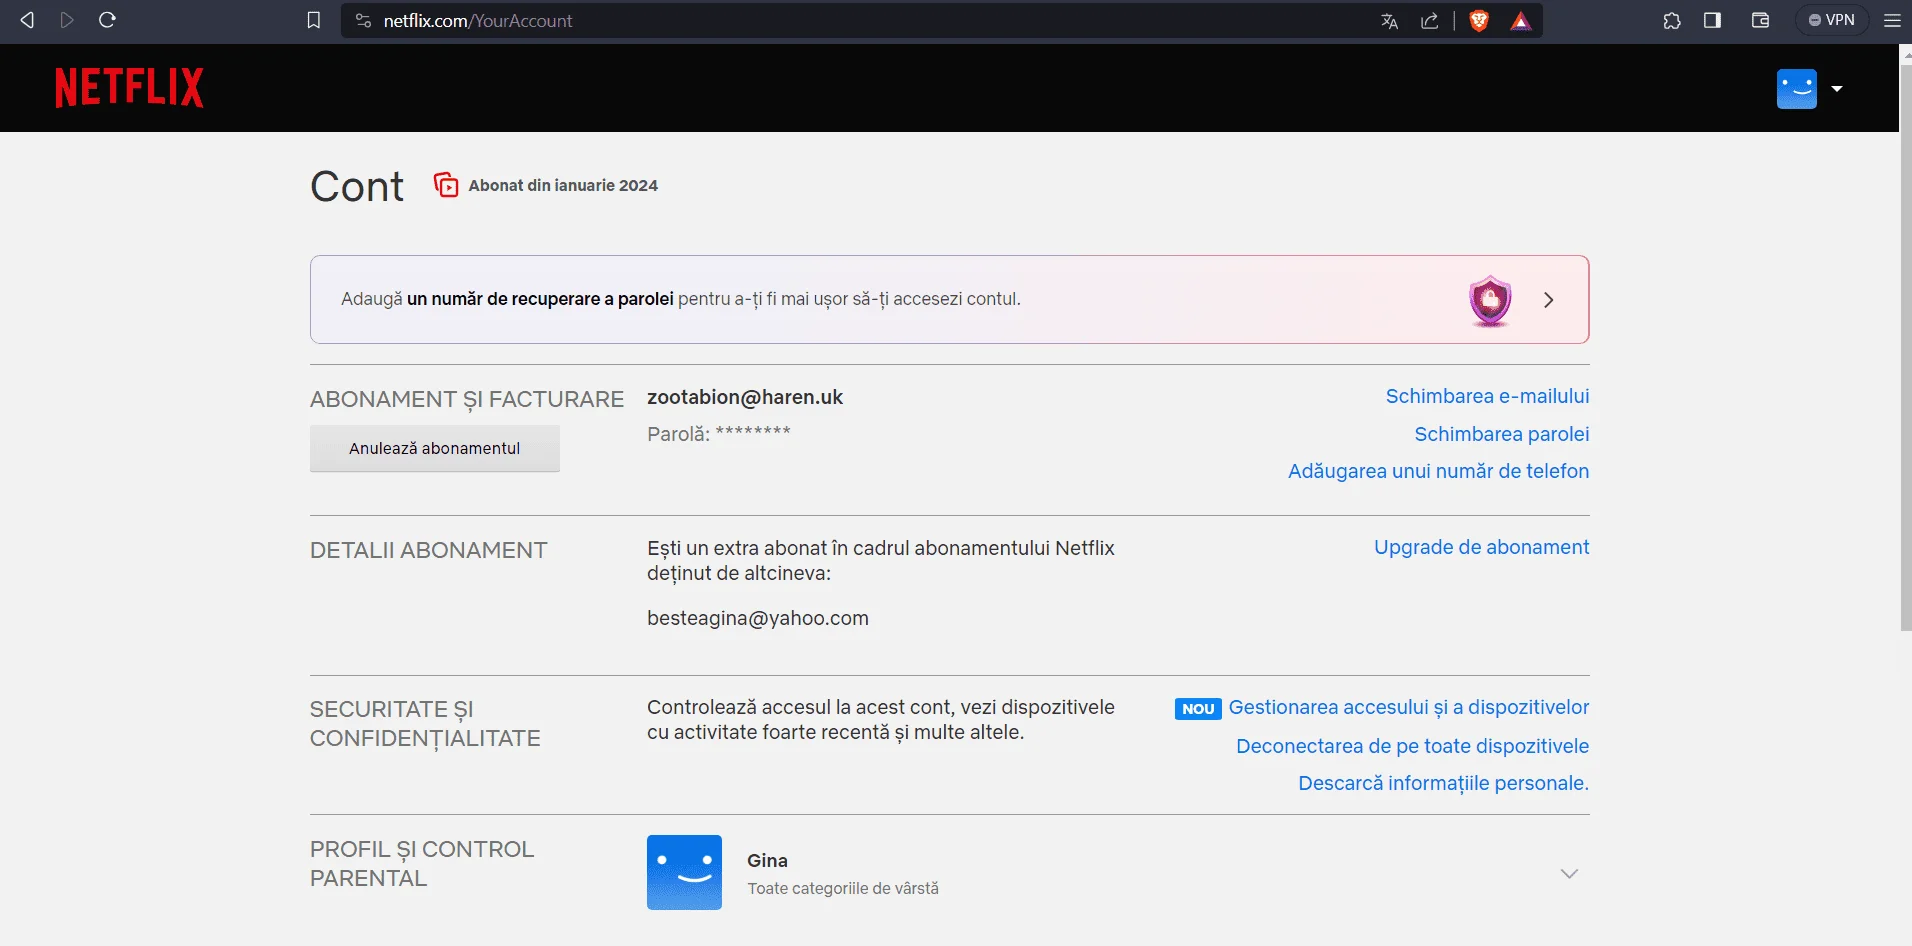Open site information icon in address bar
The width and height of the screenshot is (1912, 946).
click(363, 20)
